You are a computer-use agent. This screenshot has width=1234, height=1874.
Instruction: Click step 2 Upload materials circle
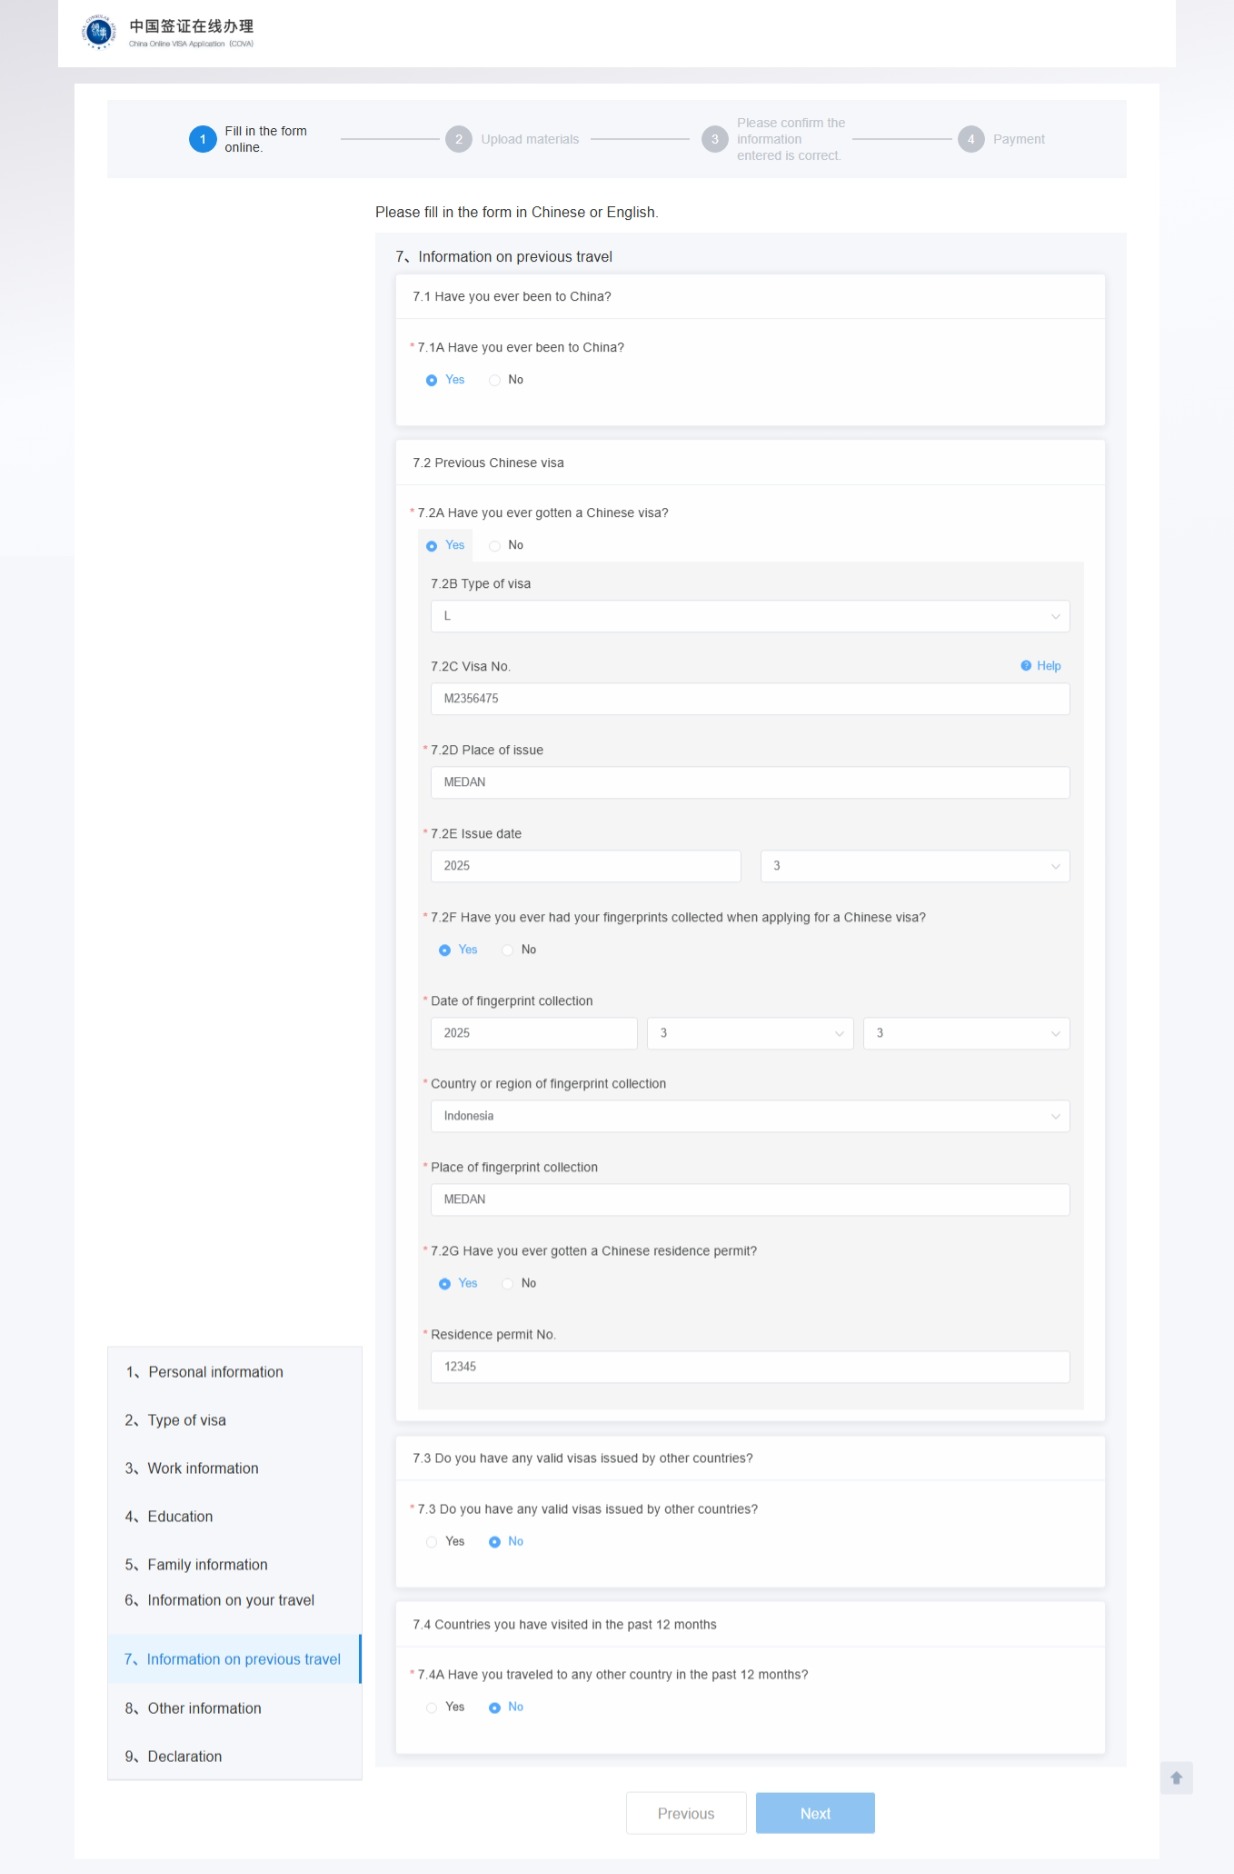coord(458,139)
